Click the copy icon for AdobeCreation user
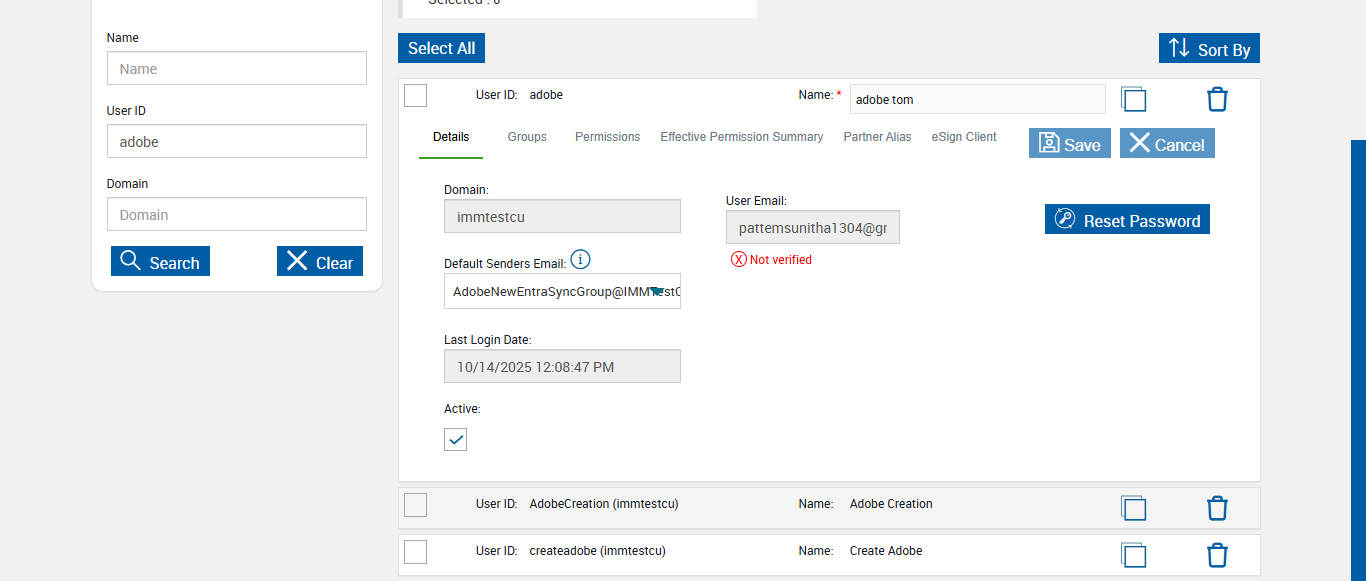1366x581 pixels. click(1133, 508)
